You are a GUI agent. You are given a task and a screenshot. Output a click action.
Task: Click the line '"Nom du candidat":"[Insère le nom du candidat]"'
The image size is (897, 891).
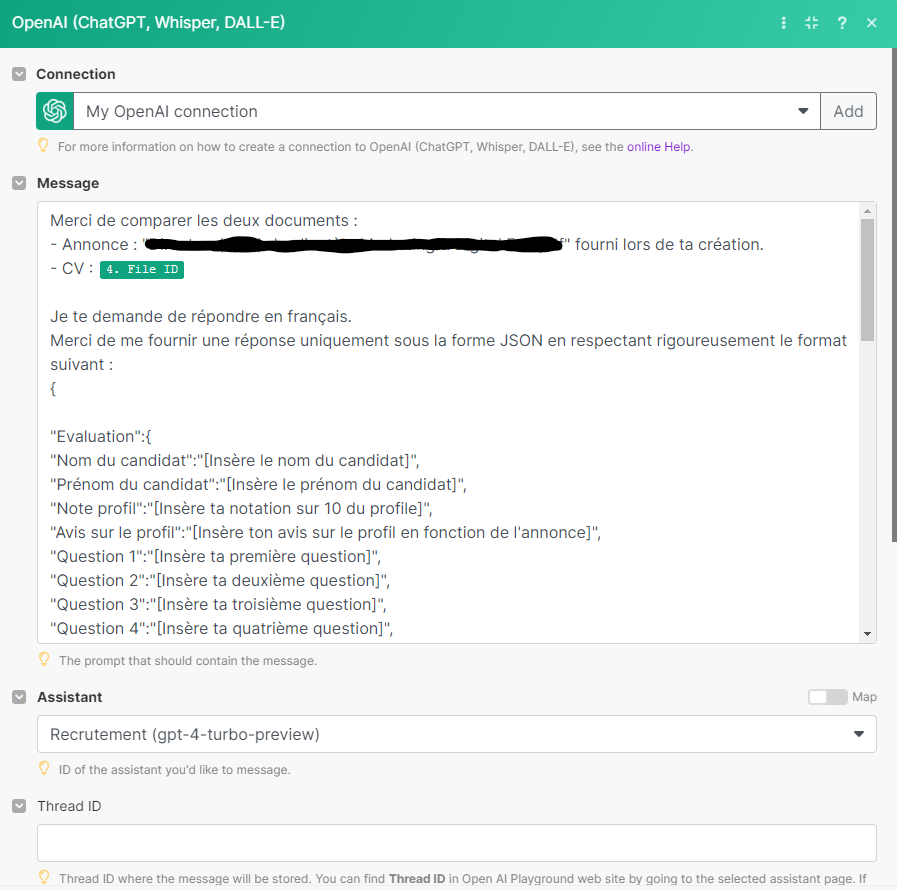coord(235,460)
